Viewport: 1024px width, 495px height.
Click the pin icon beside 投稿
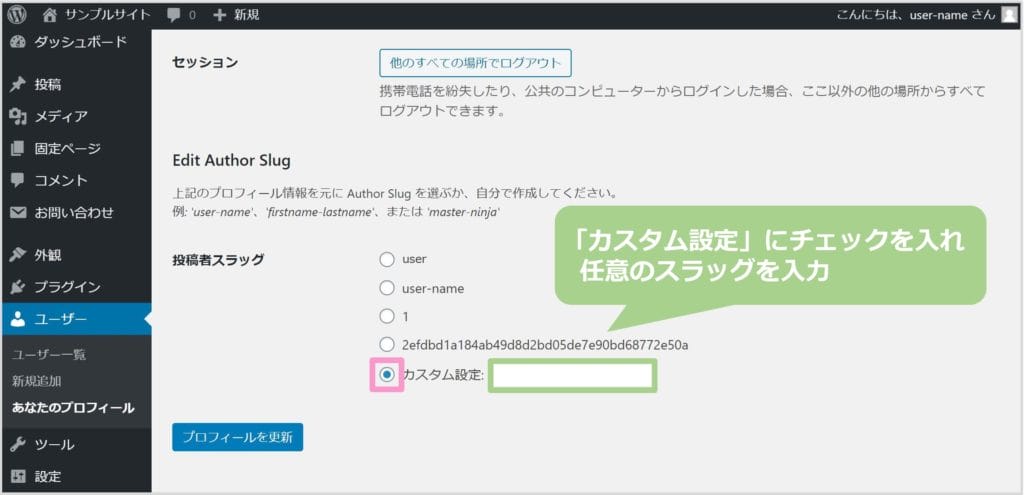(x=17, y=84)
